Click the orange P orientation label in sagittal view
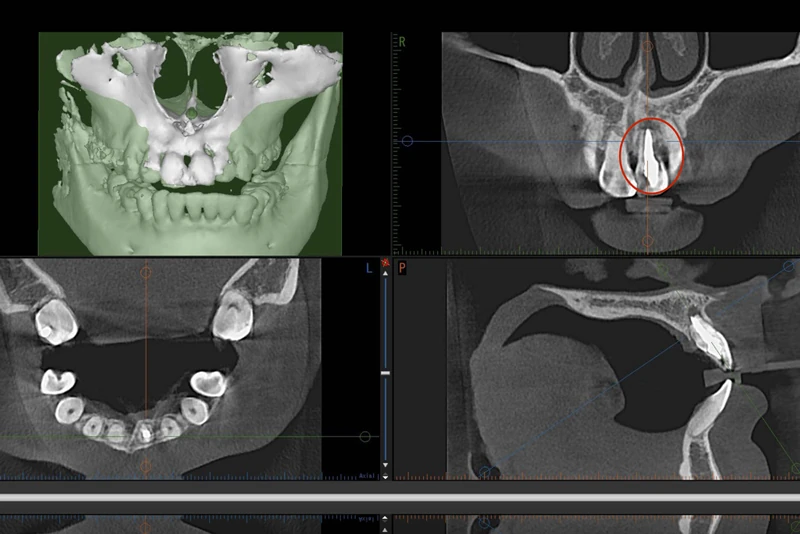800x534 pixels. pyautogui.click(x=402, y=268)
